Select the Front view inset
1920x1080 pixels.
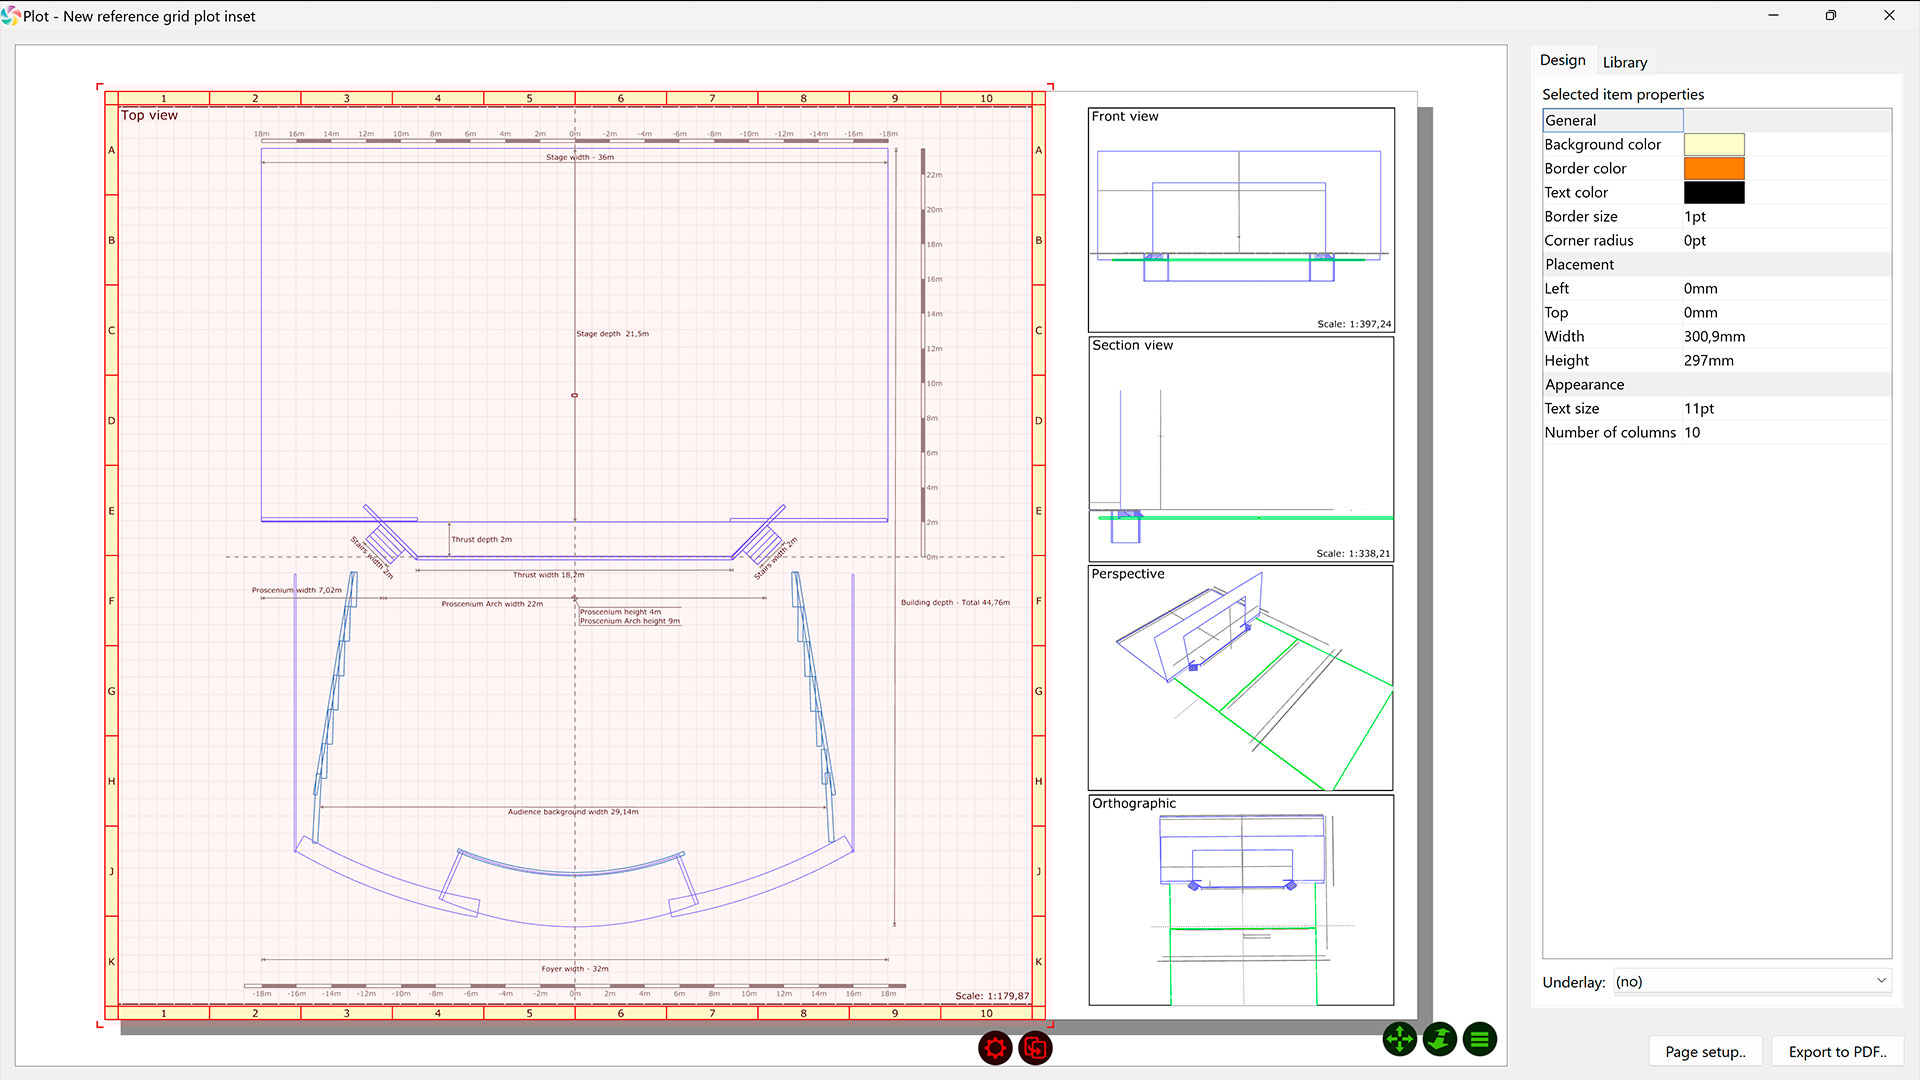click(1241, 220)
